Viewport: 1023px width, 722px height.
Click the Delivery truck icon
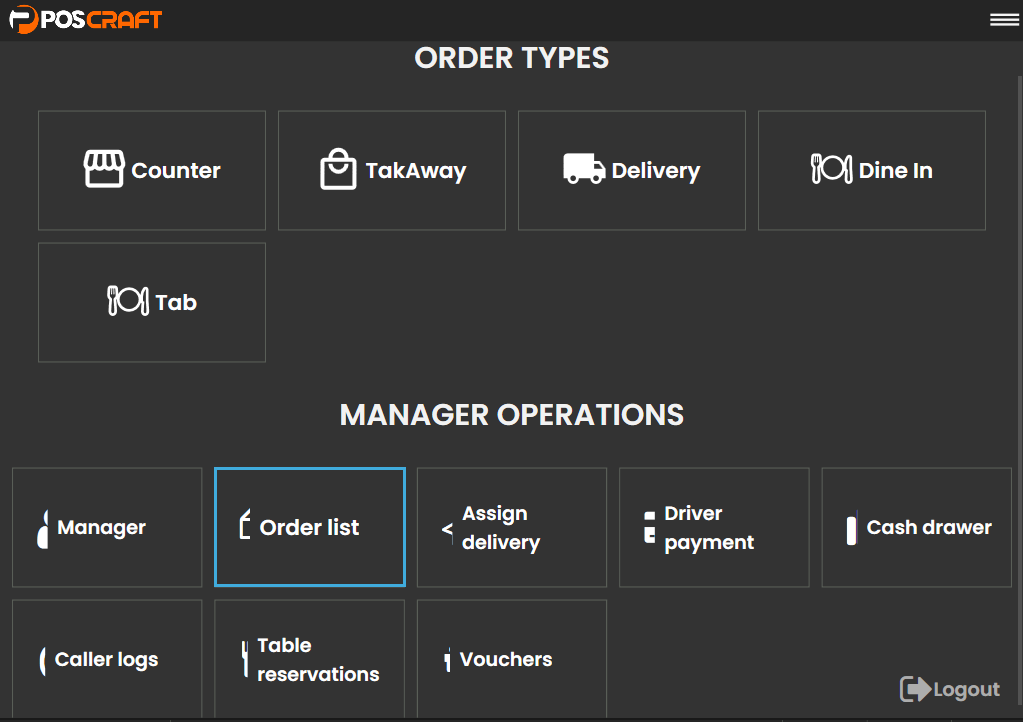click(584, 169)
